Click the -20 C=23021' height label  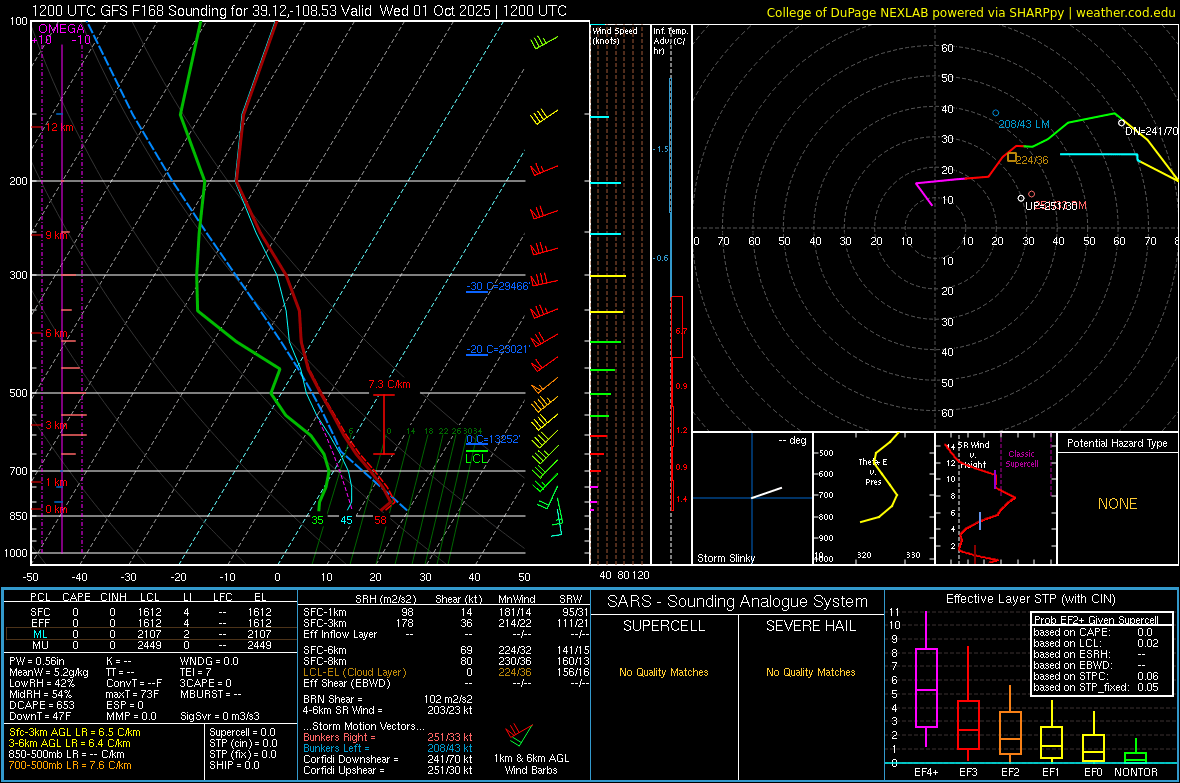497,349
